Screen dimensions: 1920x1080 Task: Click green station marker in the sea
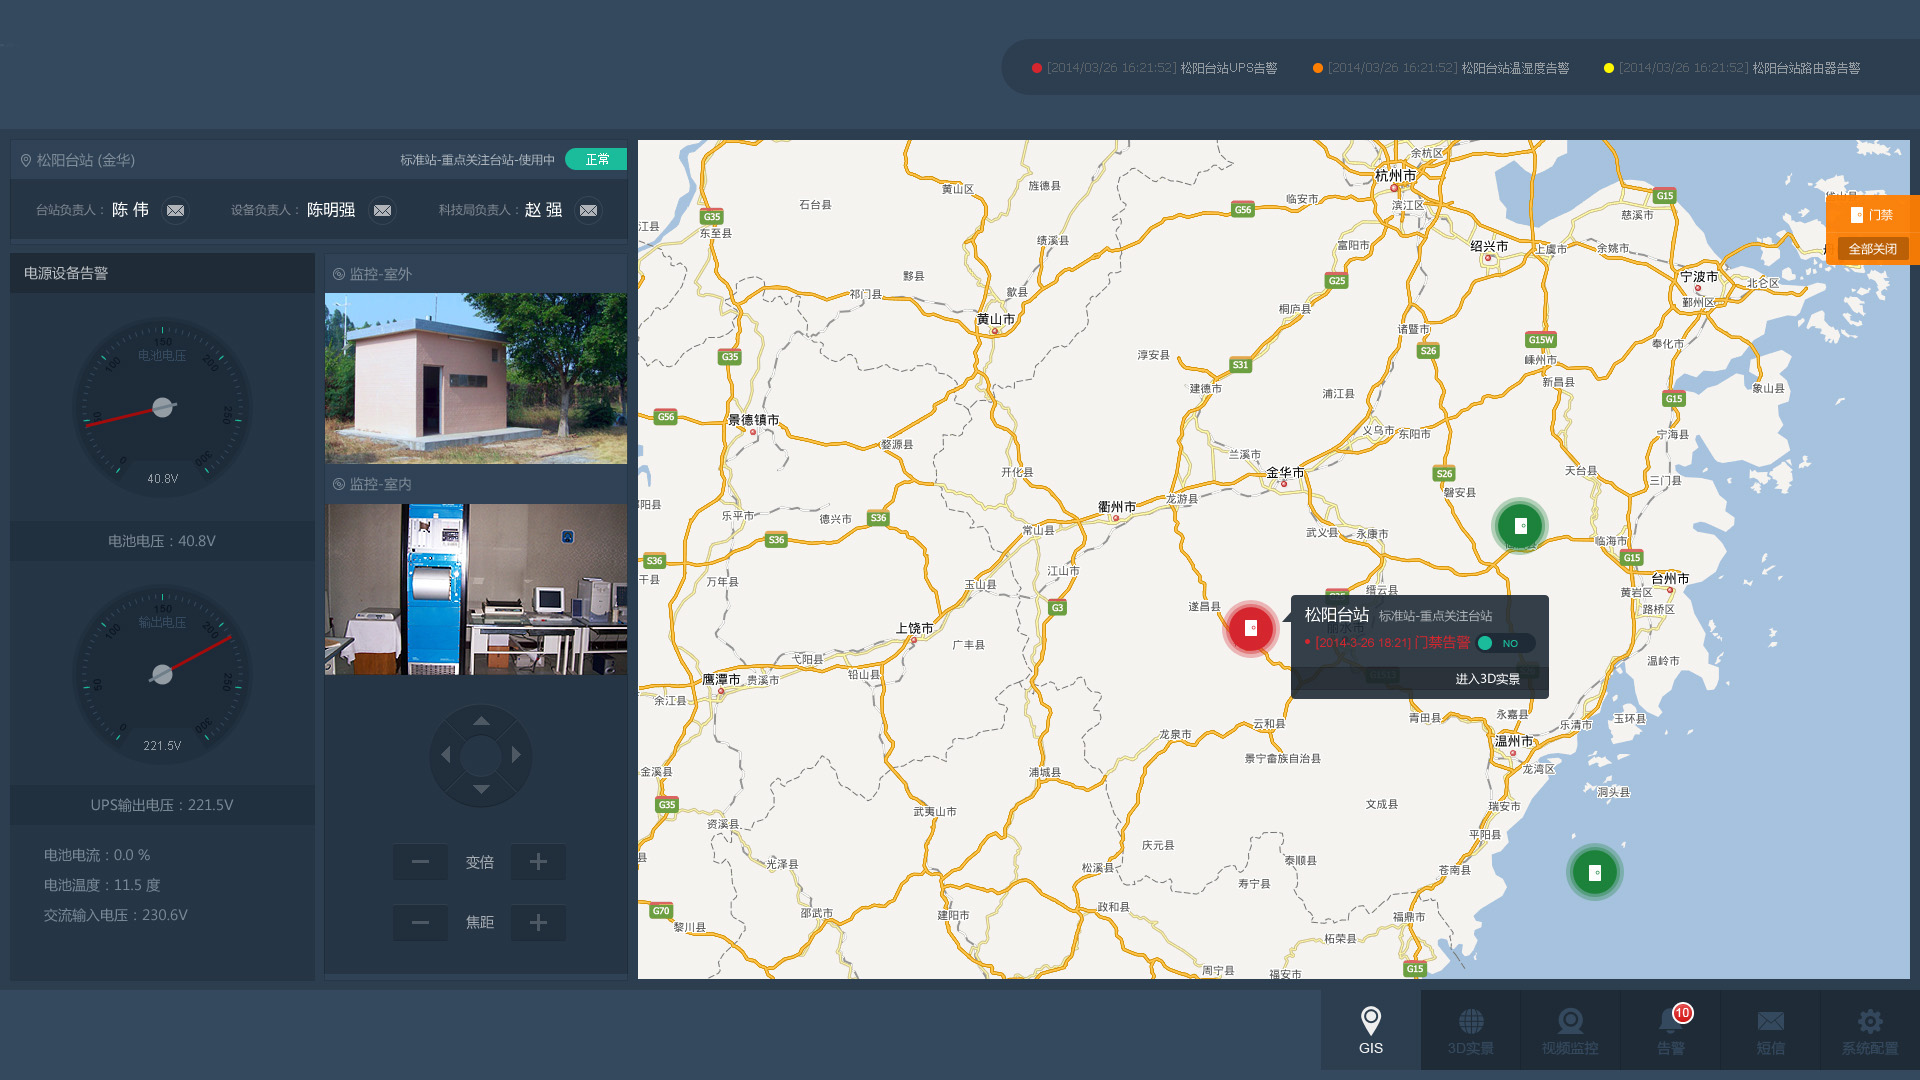click(1594, 873)
